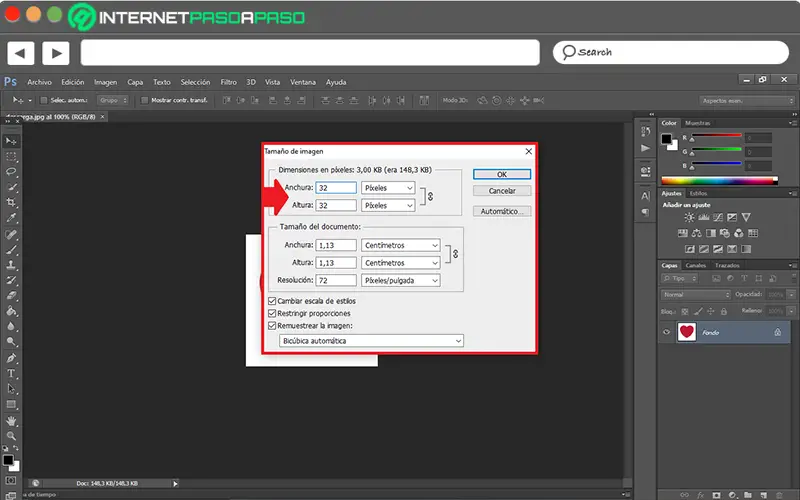This screenshot has height=500, width=800.
Task: Toggle the Restringir proporciones checkbox
Action: pyautogui.click(x=273, y=313)
